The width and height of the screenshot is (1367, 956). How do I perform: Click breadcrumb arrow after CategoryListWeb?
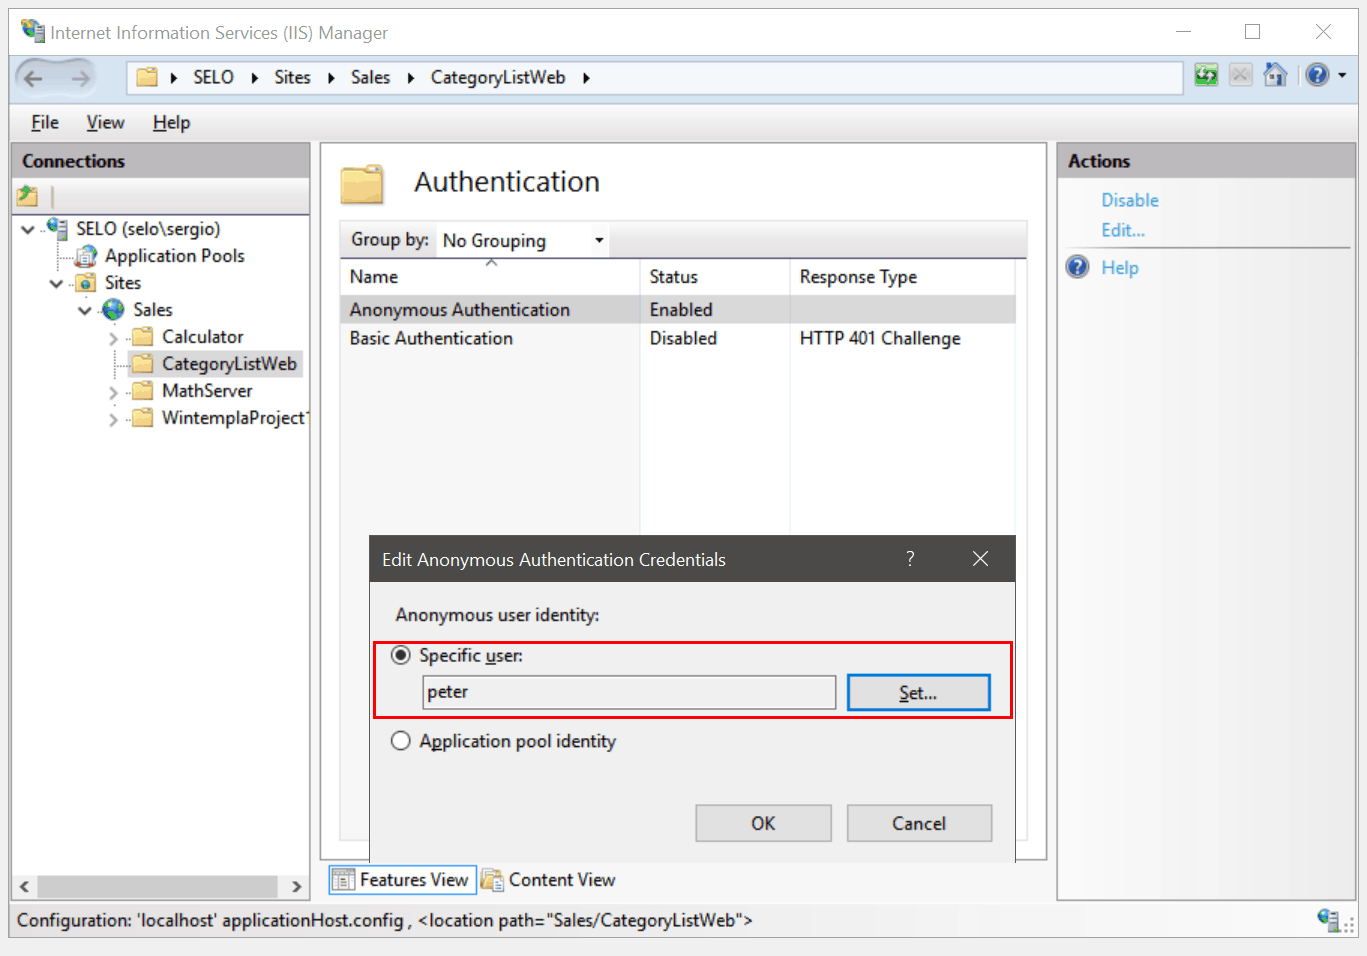pos(586,78)
